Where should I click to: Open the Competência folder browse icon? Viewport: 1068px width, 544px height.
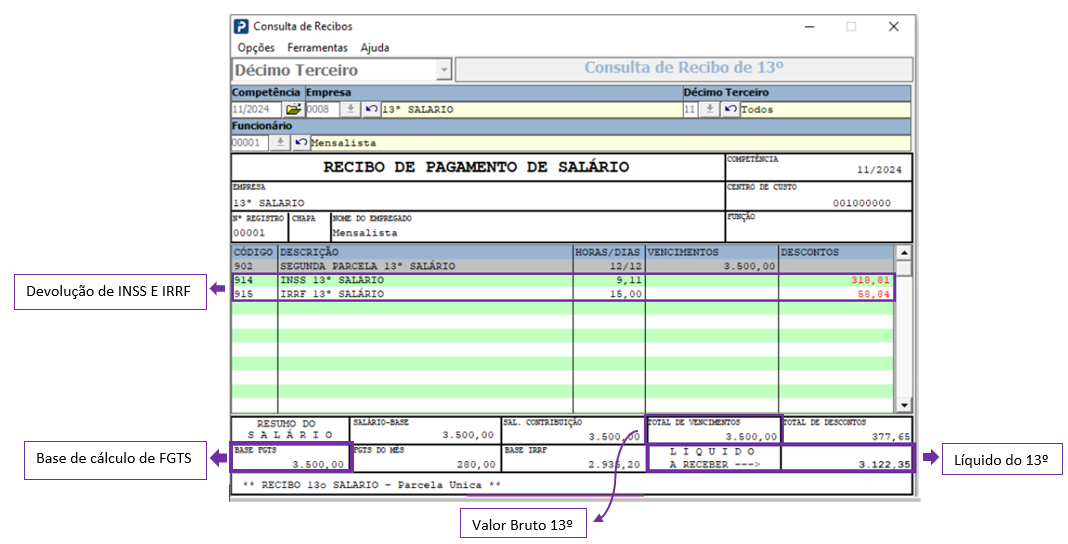click(x=293, y=109)
